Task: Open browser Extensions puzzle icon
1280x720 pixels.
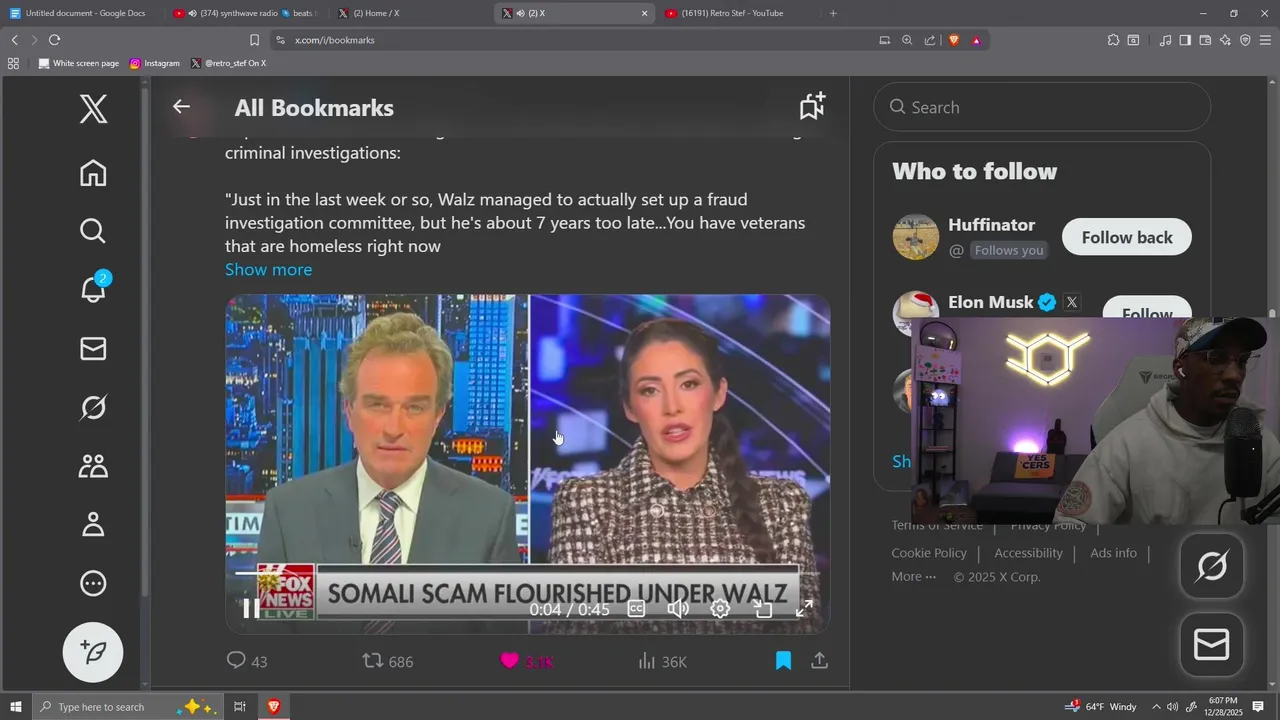Action: coord(1113,40)
